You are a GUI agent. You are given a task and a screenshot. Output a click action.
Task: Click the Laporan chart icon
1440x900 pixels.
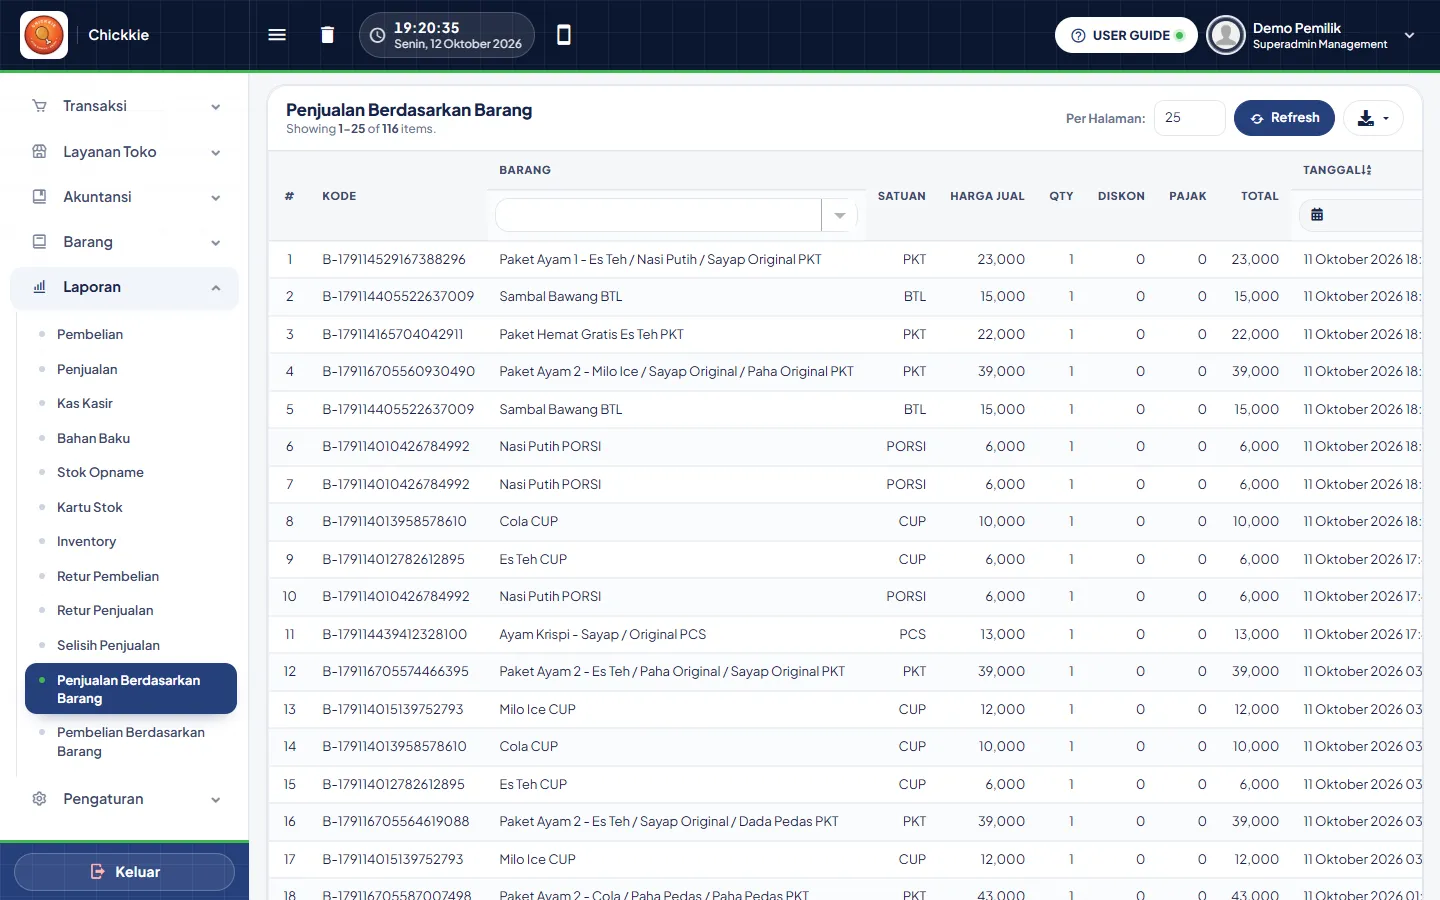39,287
